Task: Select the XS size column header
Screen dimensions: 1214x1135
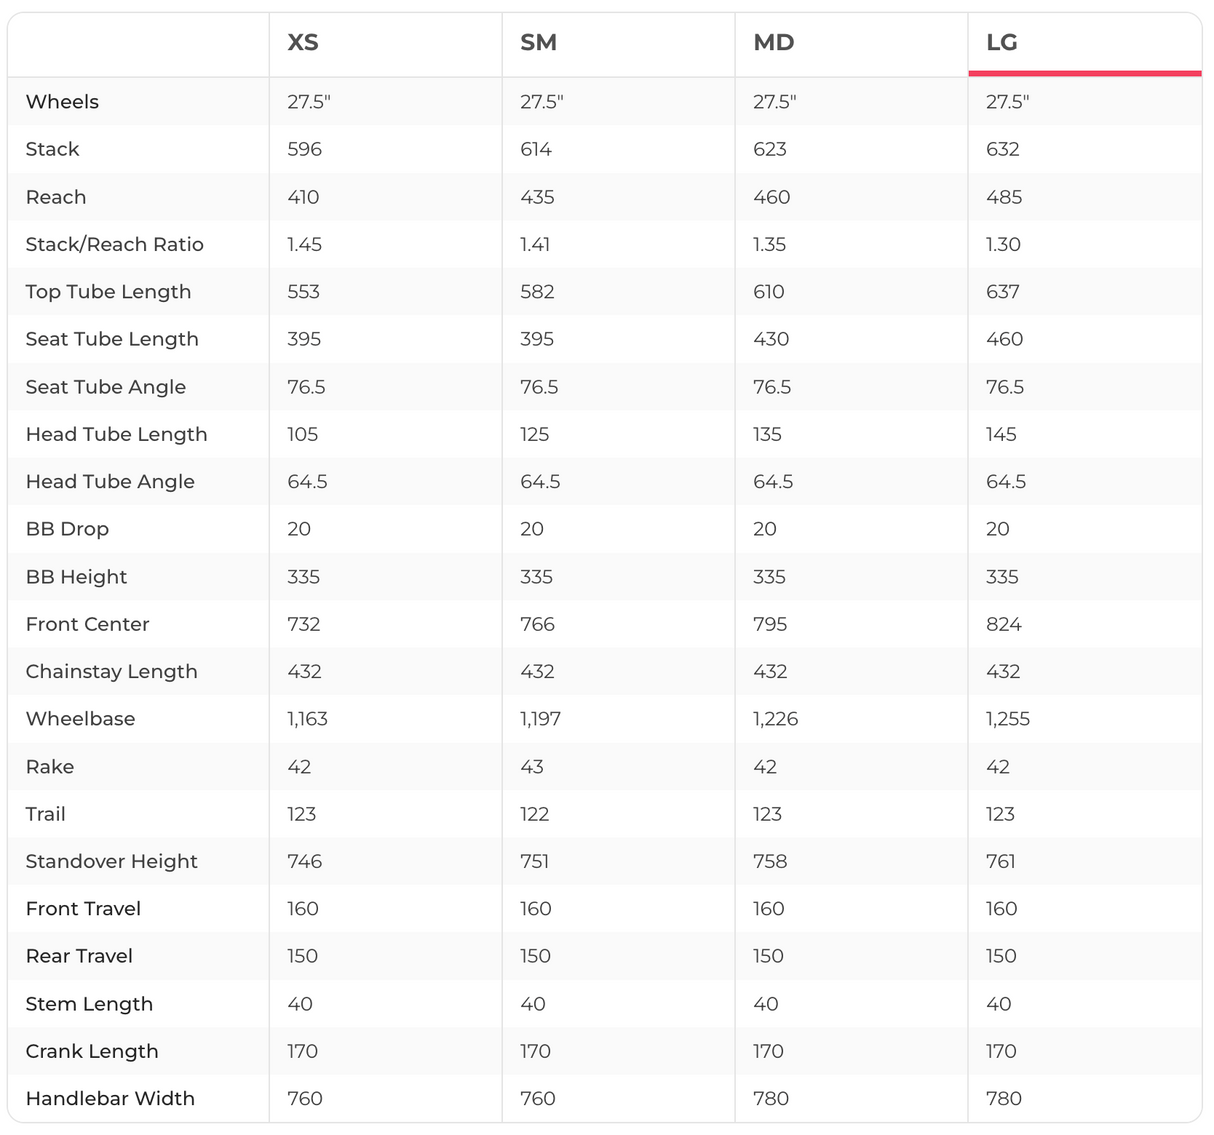Action: (x=303, y=43)
